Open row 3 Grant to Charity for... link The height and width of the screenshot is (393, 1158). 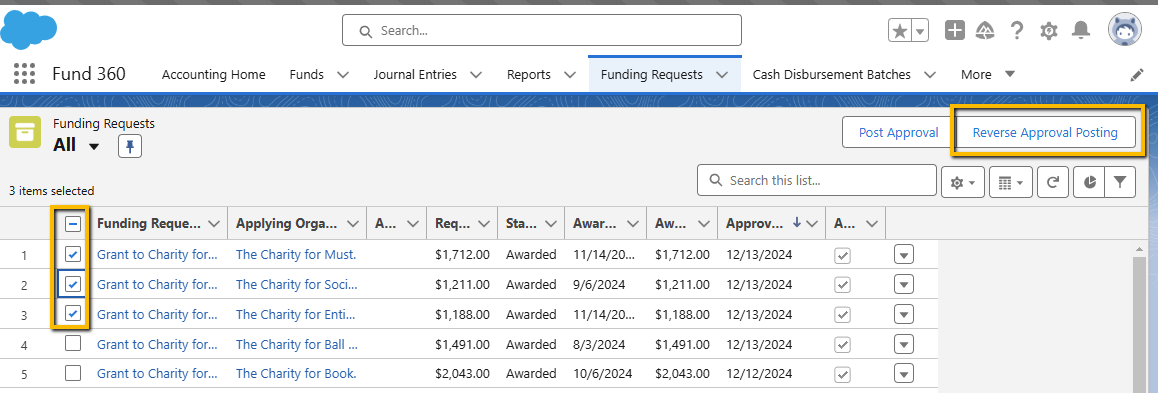[x=157, y=314]
